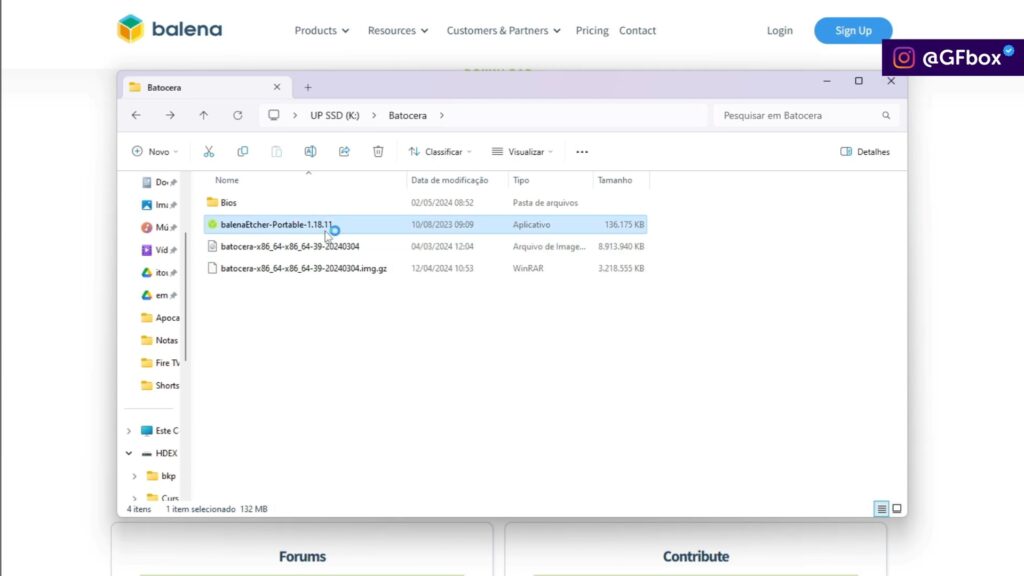
Task: Open the Pricing page link
Action: pyautogui.click(x=592, y=31)
